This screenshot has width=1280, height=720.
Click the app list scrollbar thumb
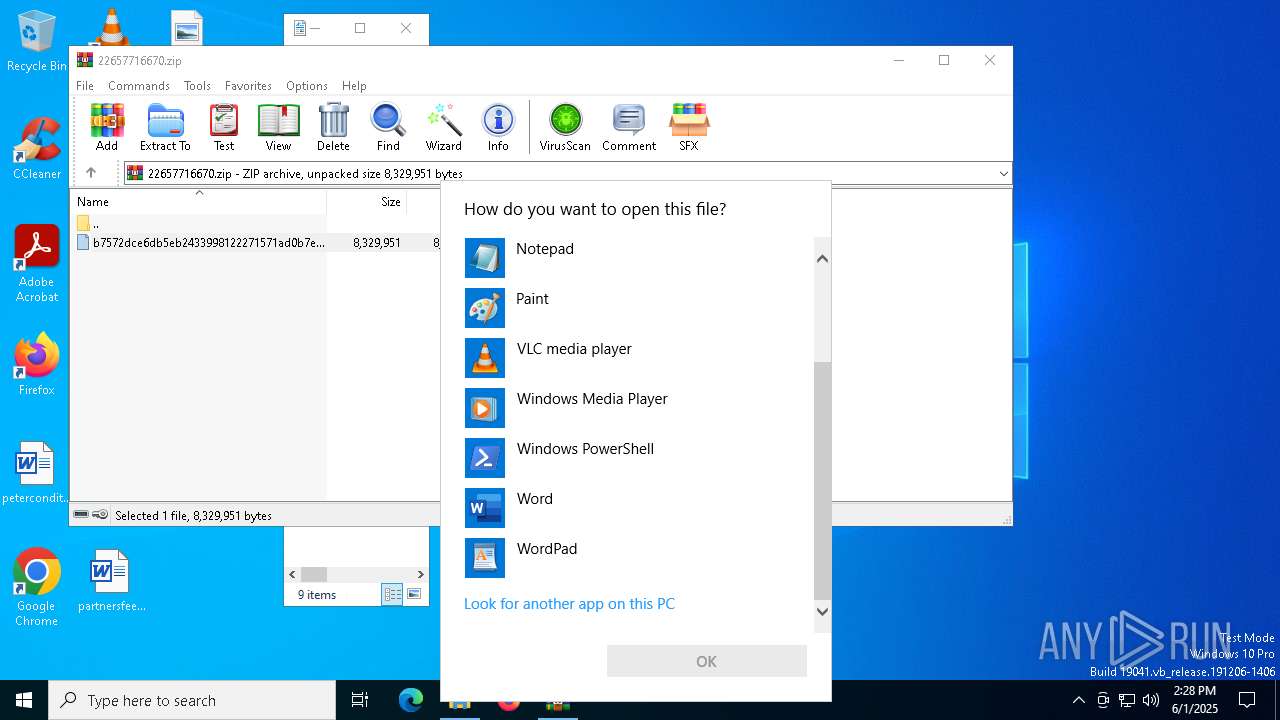(822, 480)
